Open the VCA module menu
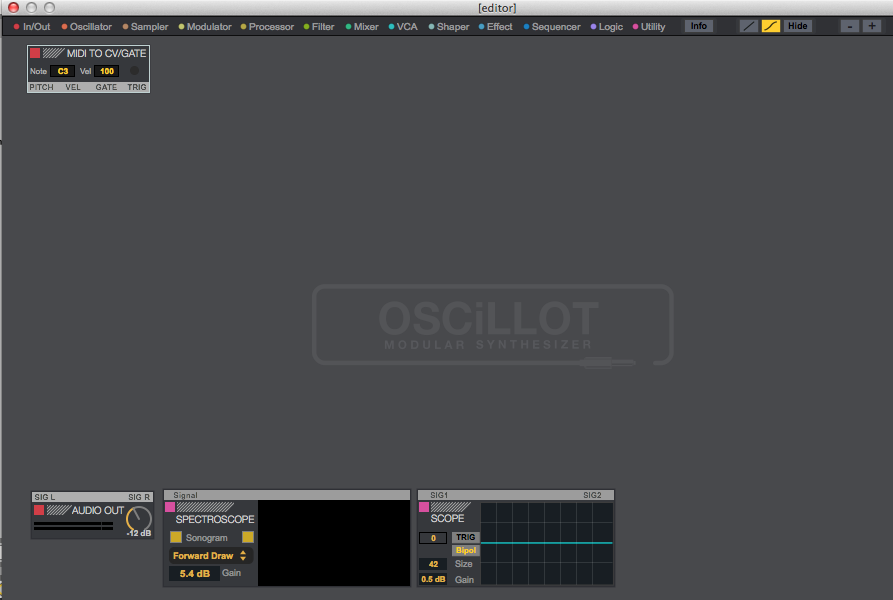 [x=403, y=27]
